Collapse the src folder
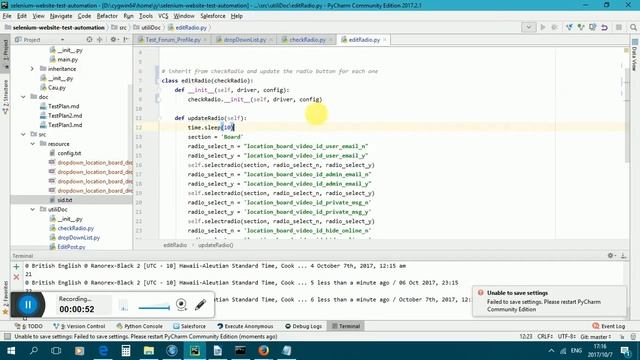This screenshot has width=640, height=360. (x=23, y=134)
